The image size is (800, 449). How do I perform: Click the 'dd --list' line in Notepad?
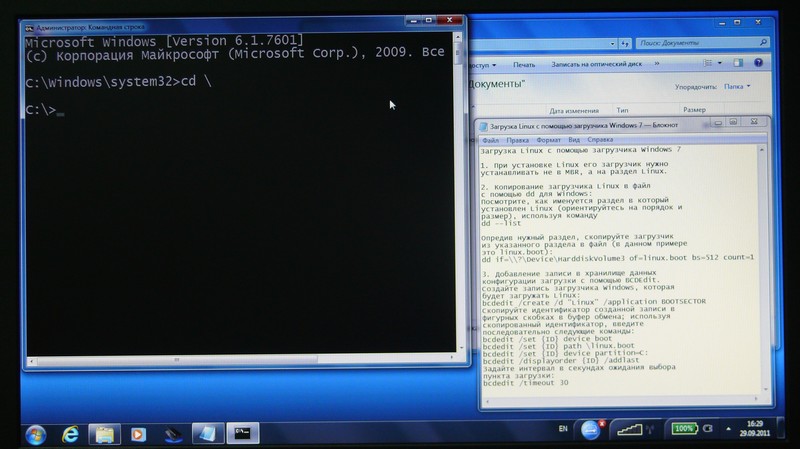coord(501,223)
